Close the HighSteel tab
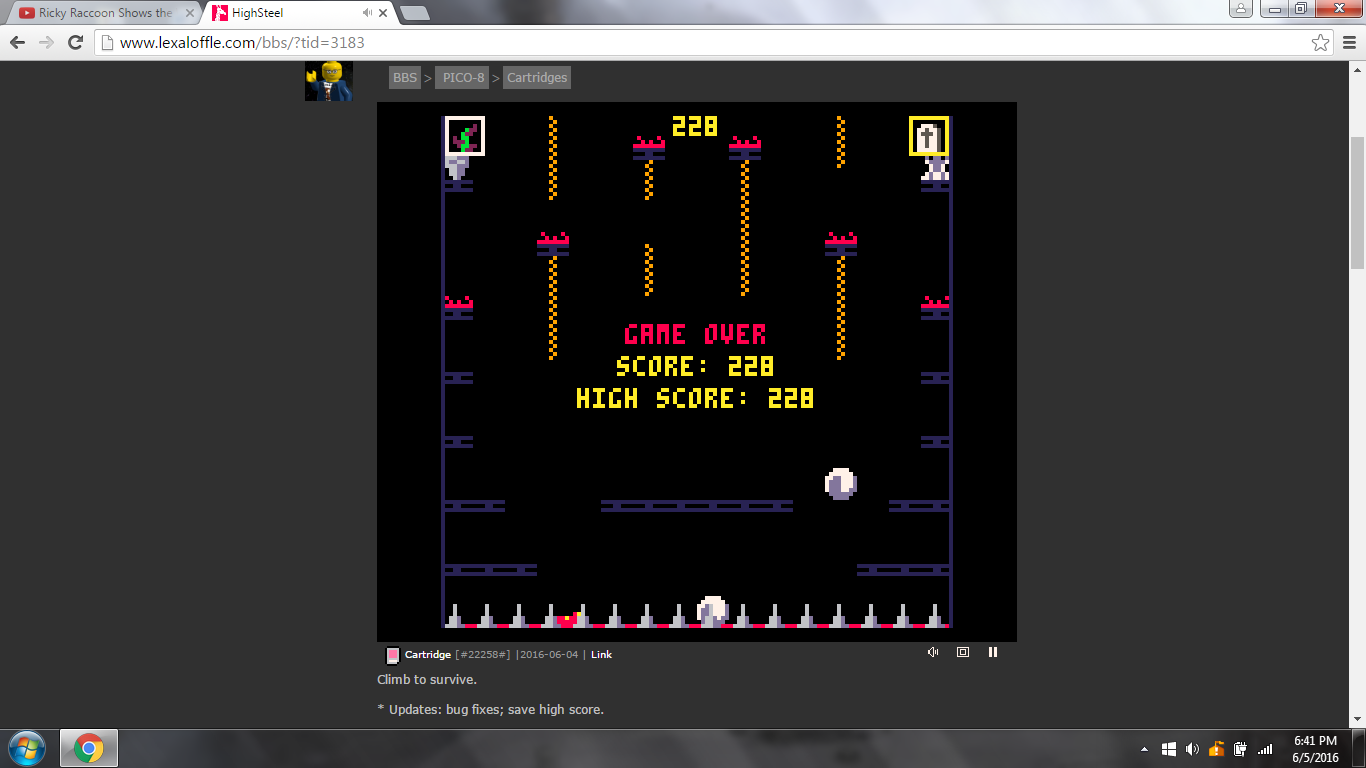This screenshot has width=1366, height=768. (385, 13)
